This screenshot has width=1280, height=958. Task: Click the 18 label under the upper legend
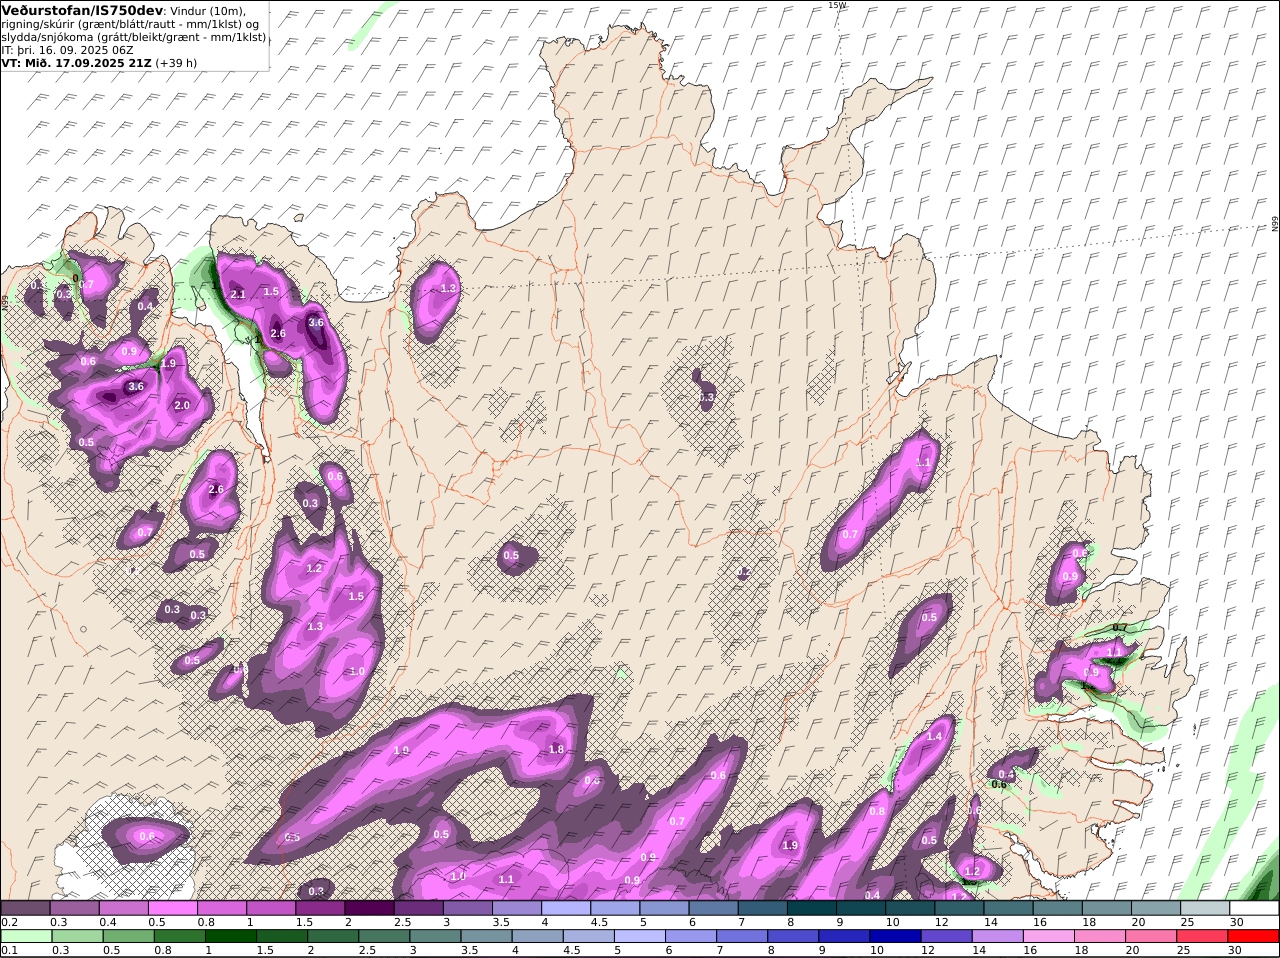pos(1090,922)
